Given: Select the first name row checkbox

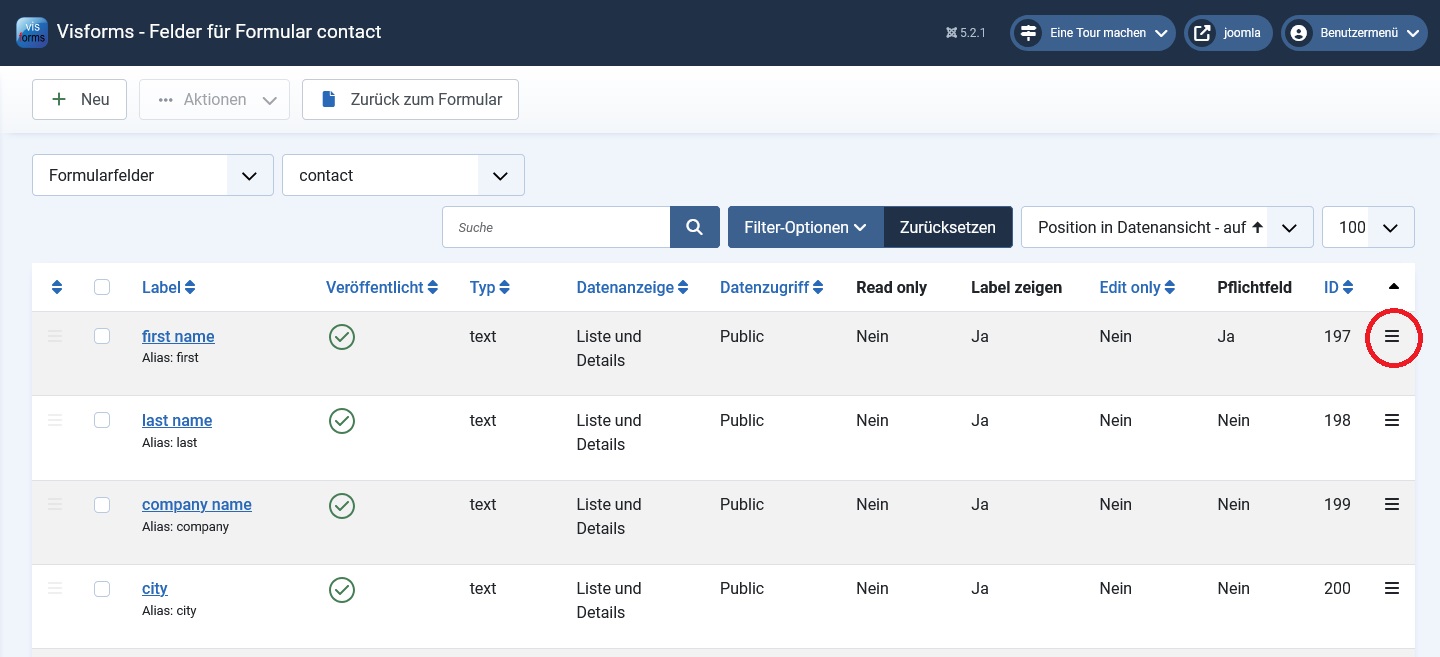Looking at the screenshot, I should tap(102, 337).
